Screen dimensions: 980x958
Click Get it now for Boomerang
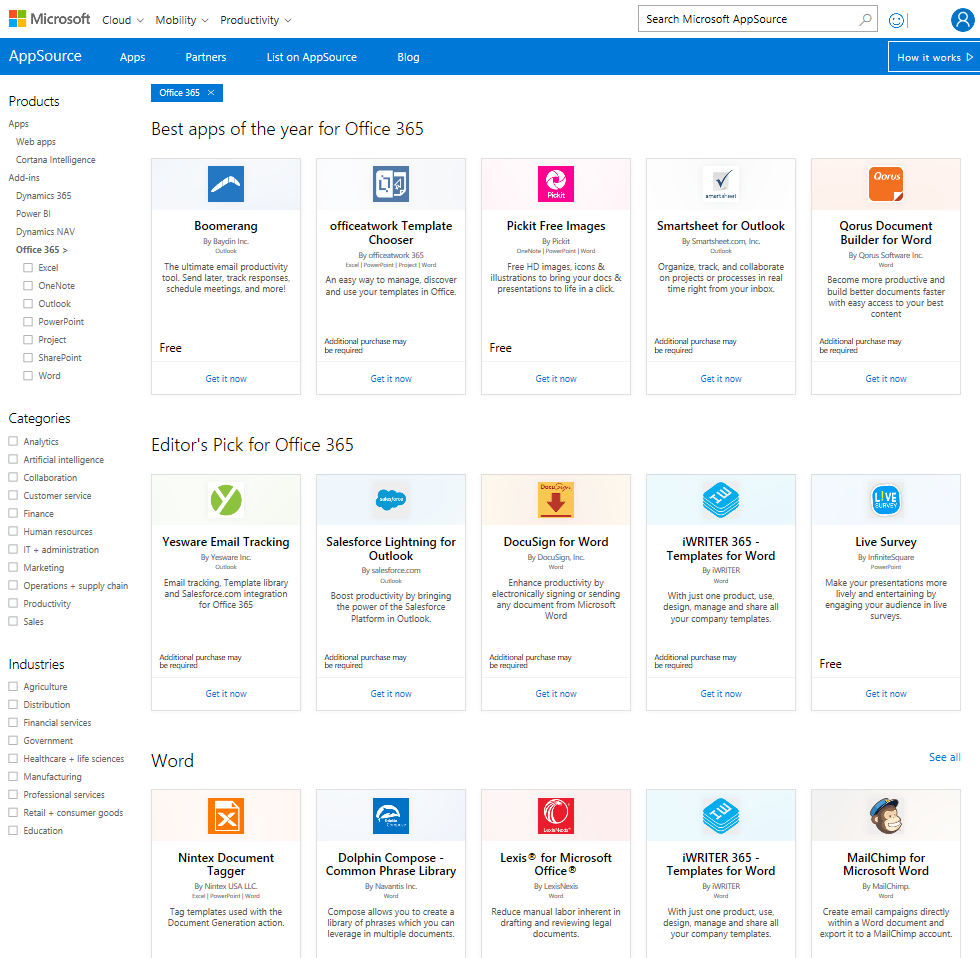[x=226, y=379]
